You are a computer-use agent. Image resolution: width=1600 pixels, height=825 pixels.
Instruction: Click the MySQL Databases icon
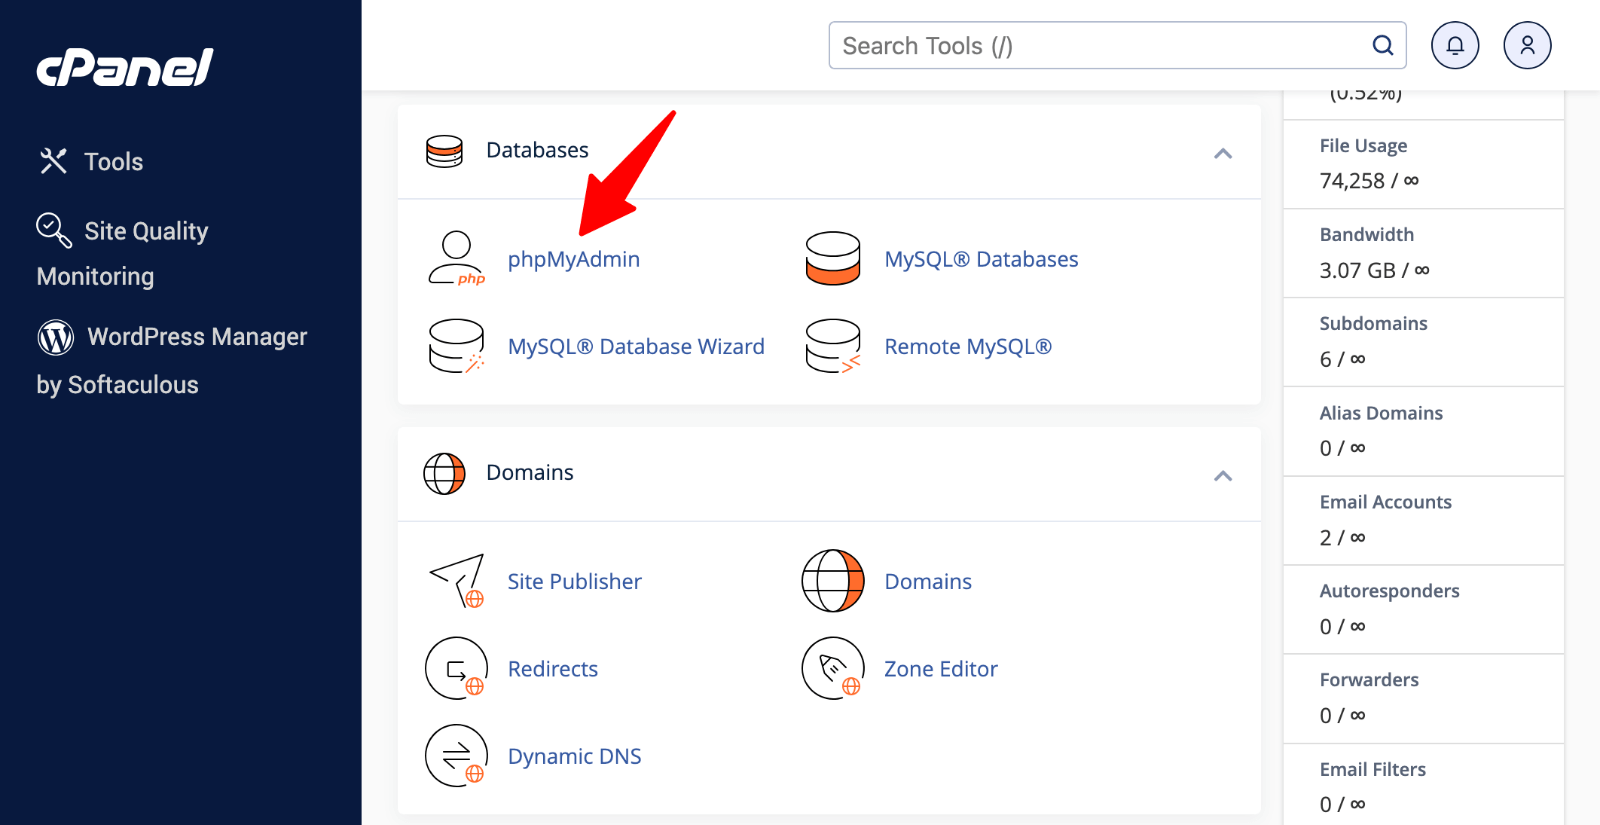(x=833, y=259)
